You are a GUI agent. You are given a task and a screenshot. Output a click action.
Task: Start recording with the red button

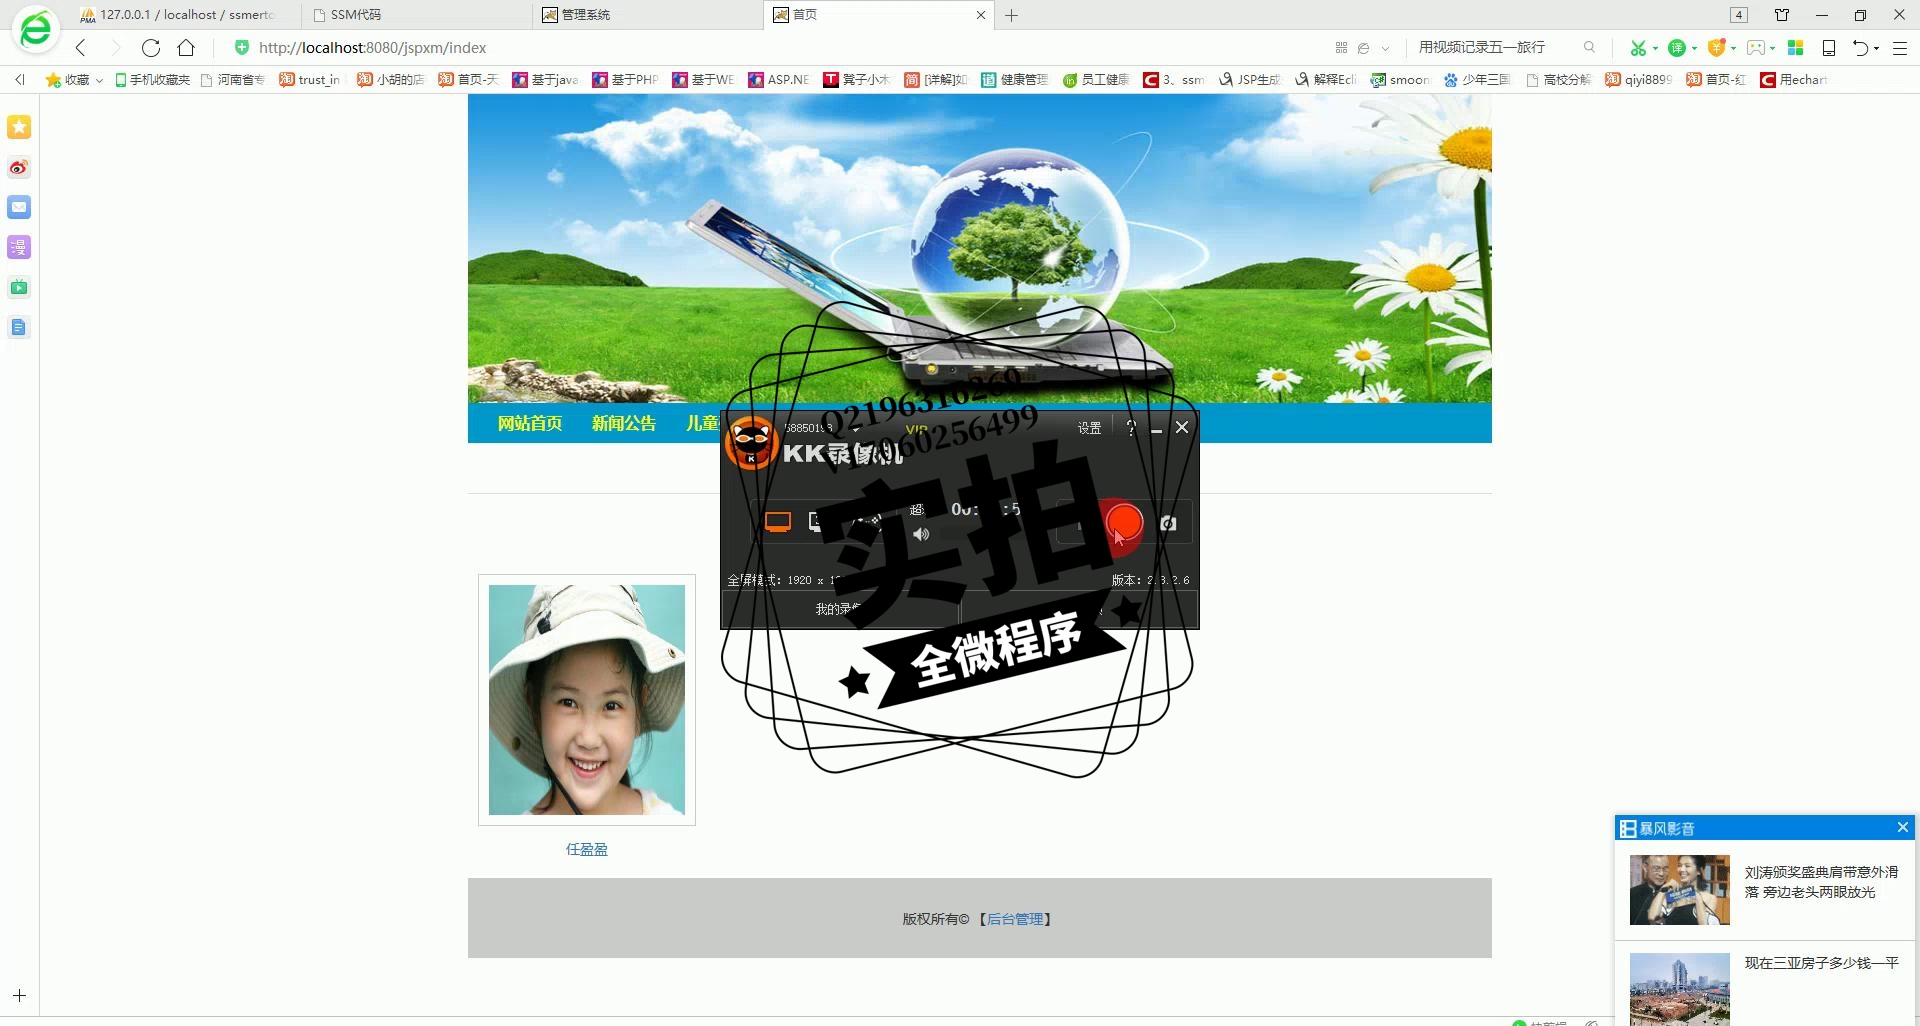point(1124,523)
